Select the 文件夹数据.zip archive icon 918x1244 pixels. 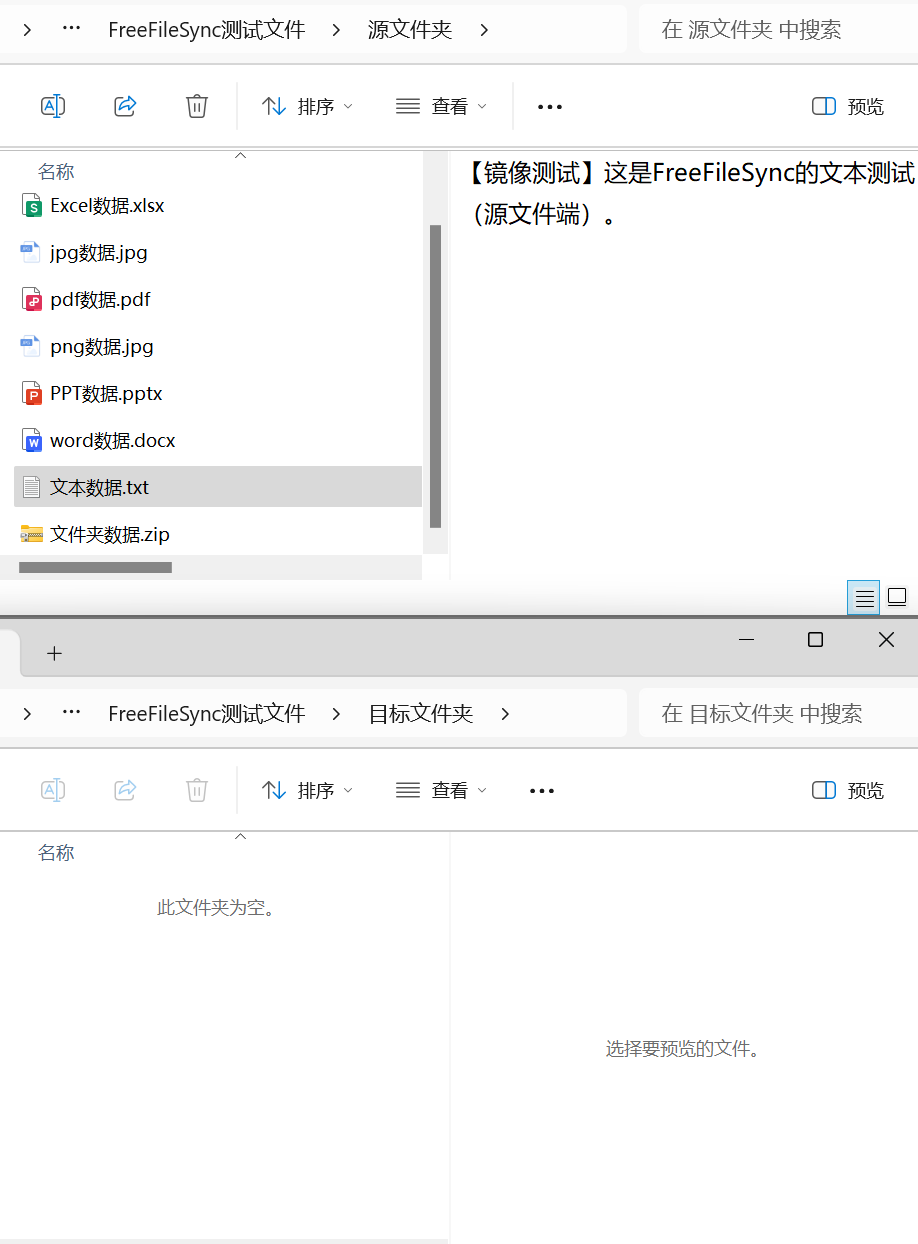32,535
